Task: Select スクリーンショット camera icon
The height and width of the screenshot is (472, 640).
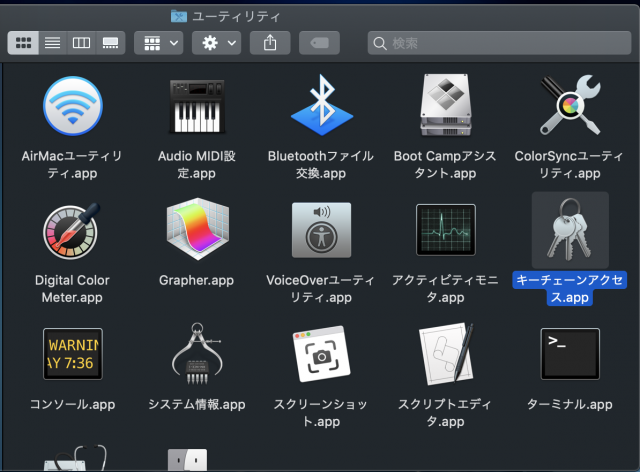Action: tap(322, 354)
